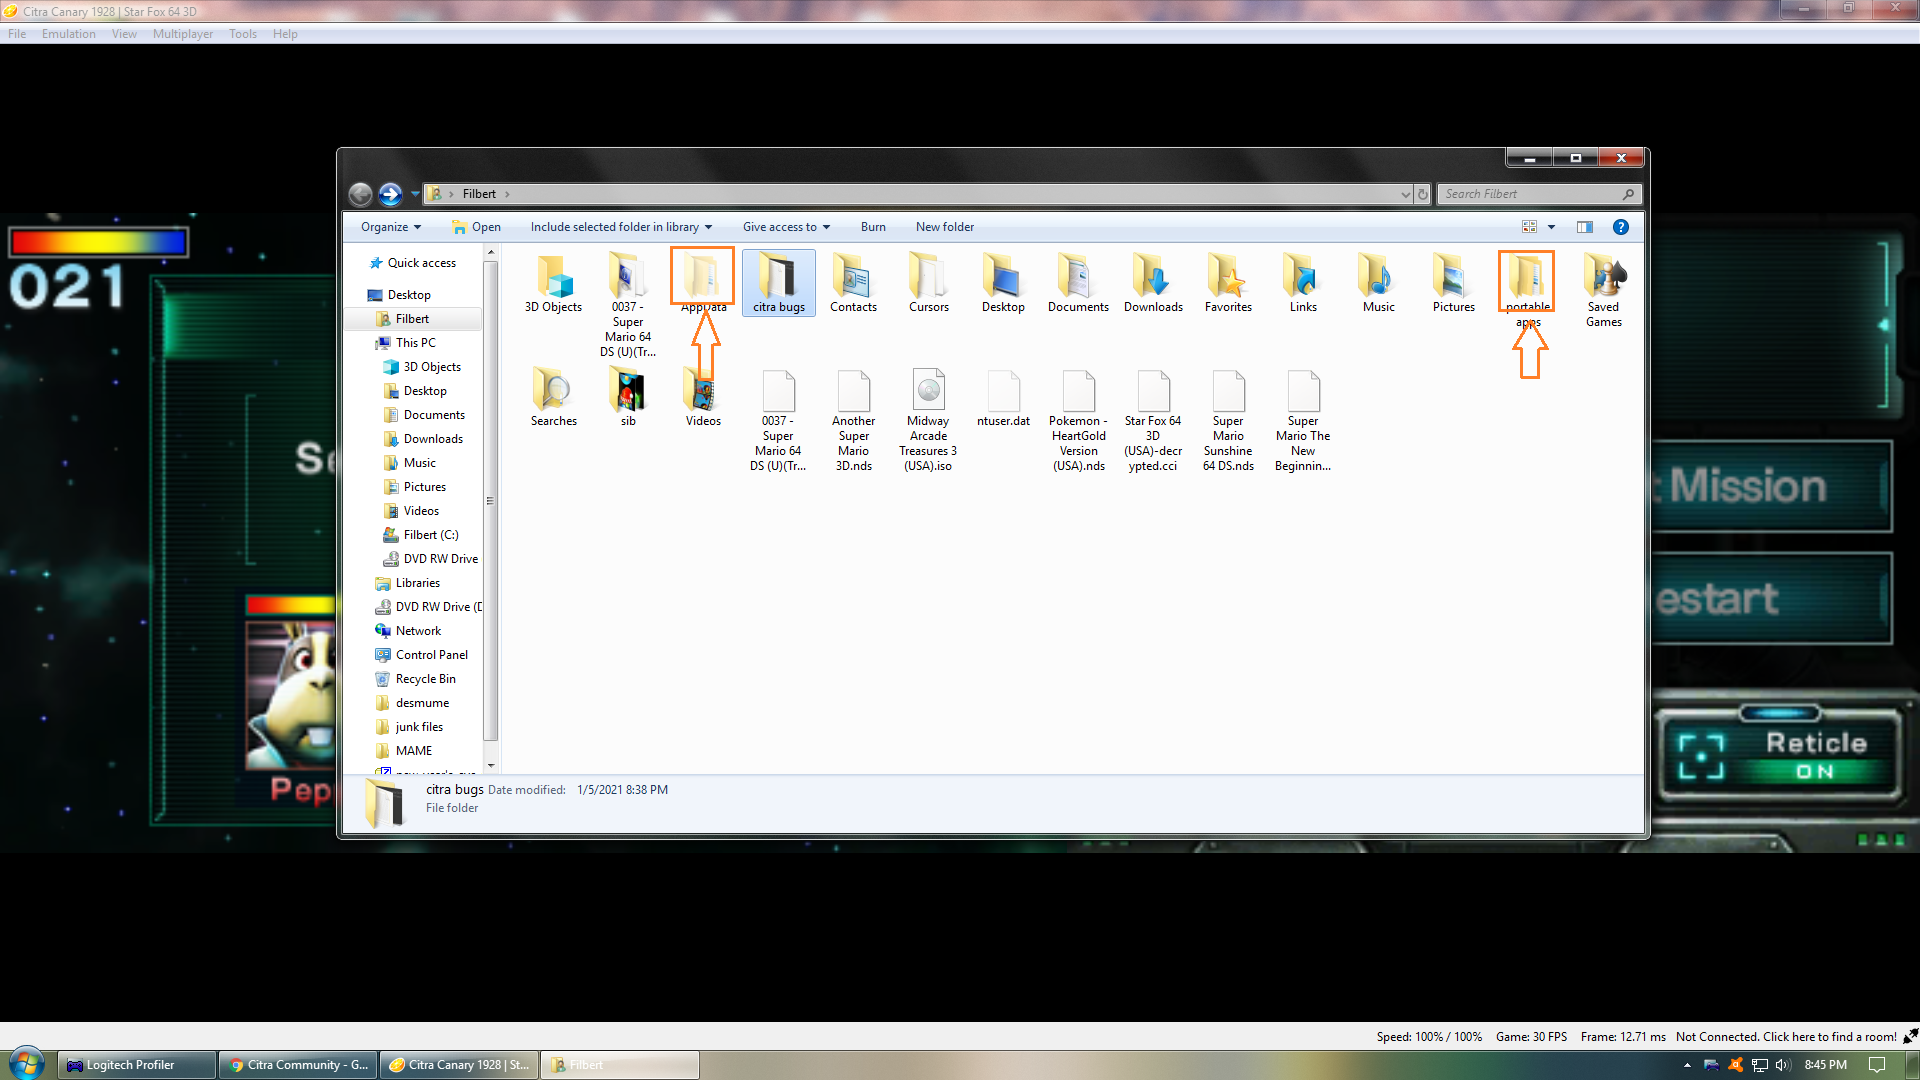The width and height of the screenshot is (1920, 1080).
Task: Select the sib folder
Action: [628, 397]
